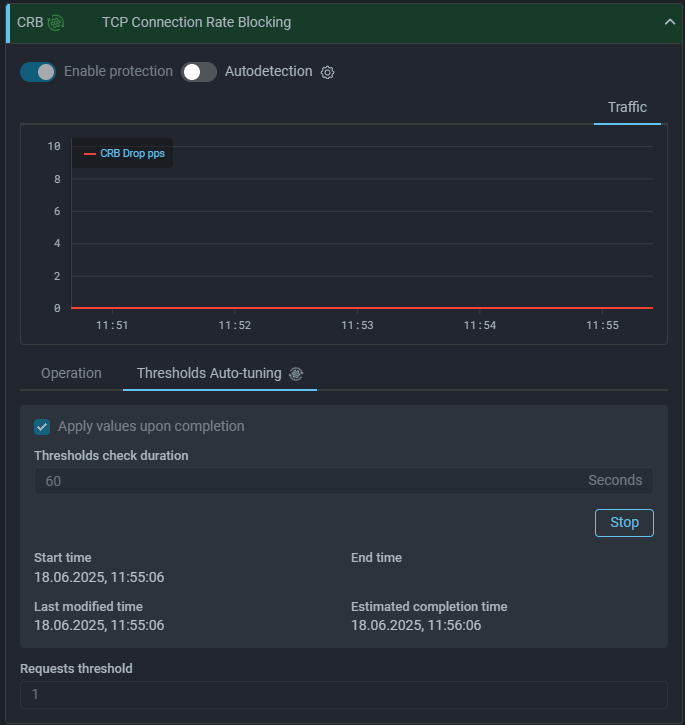Click the icon beside Thresholds Auto-tuning

(x=296, y=373)
